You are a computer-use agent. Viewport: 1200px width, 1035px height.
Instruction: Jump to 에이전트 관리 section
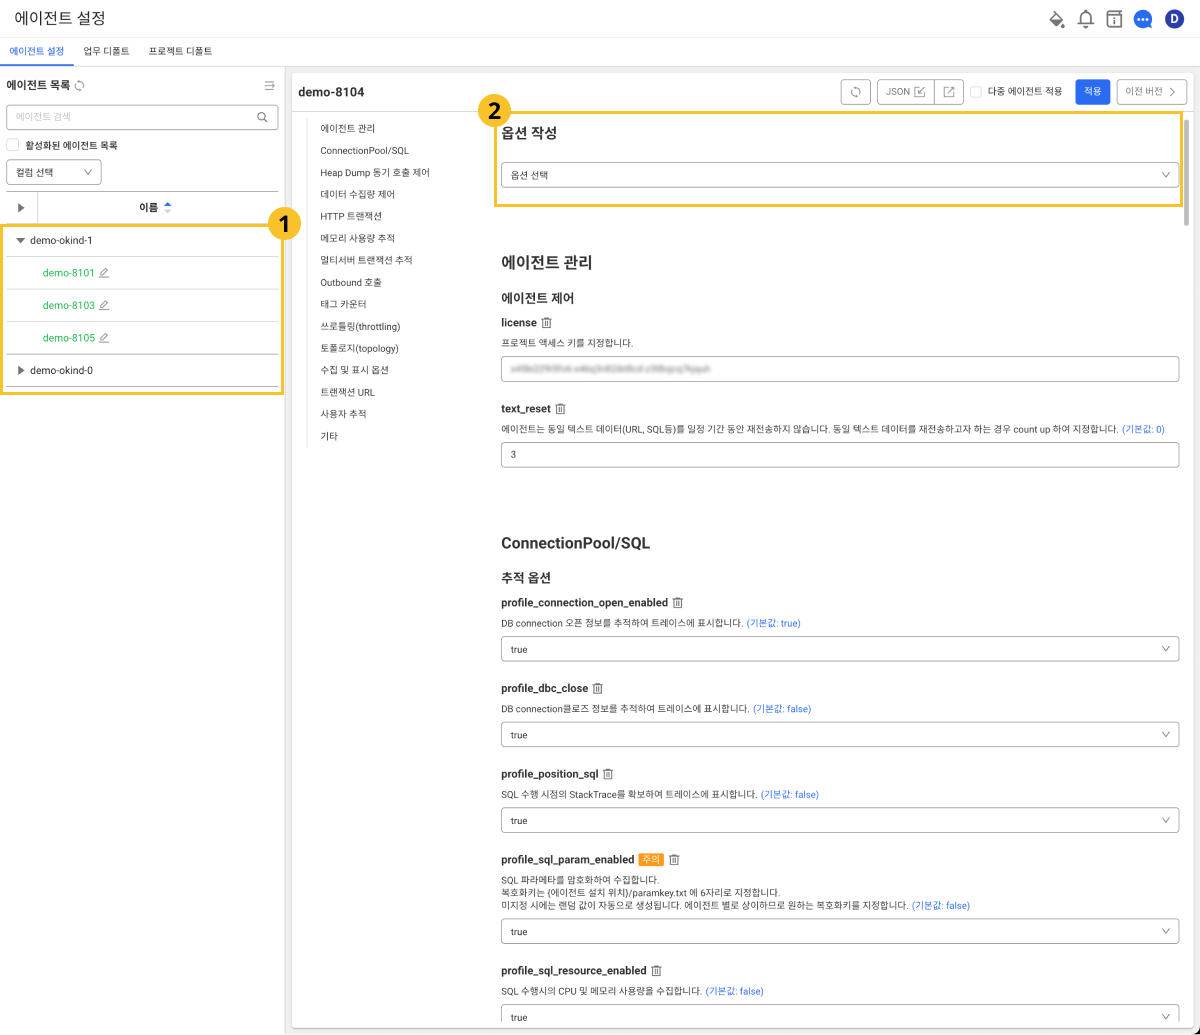(x=348, y=129)
